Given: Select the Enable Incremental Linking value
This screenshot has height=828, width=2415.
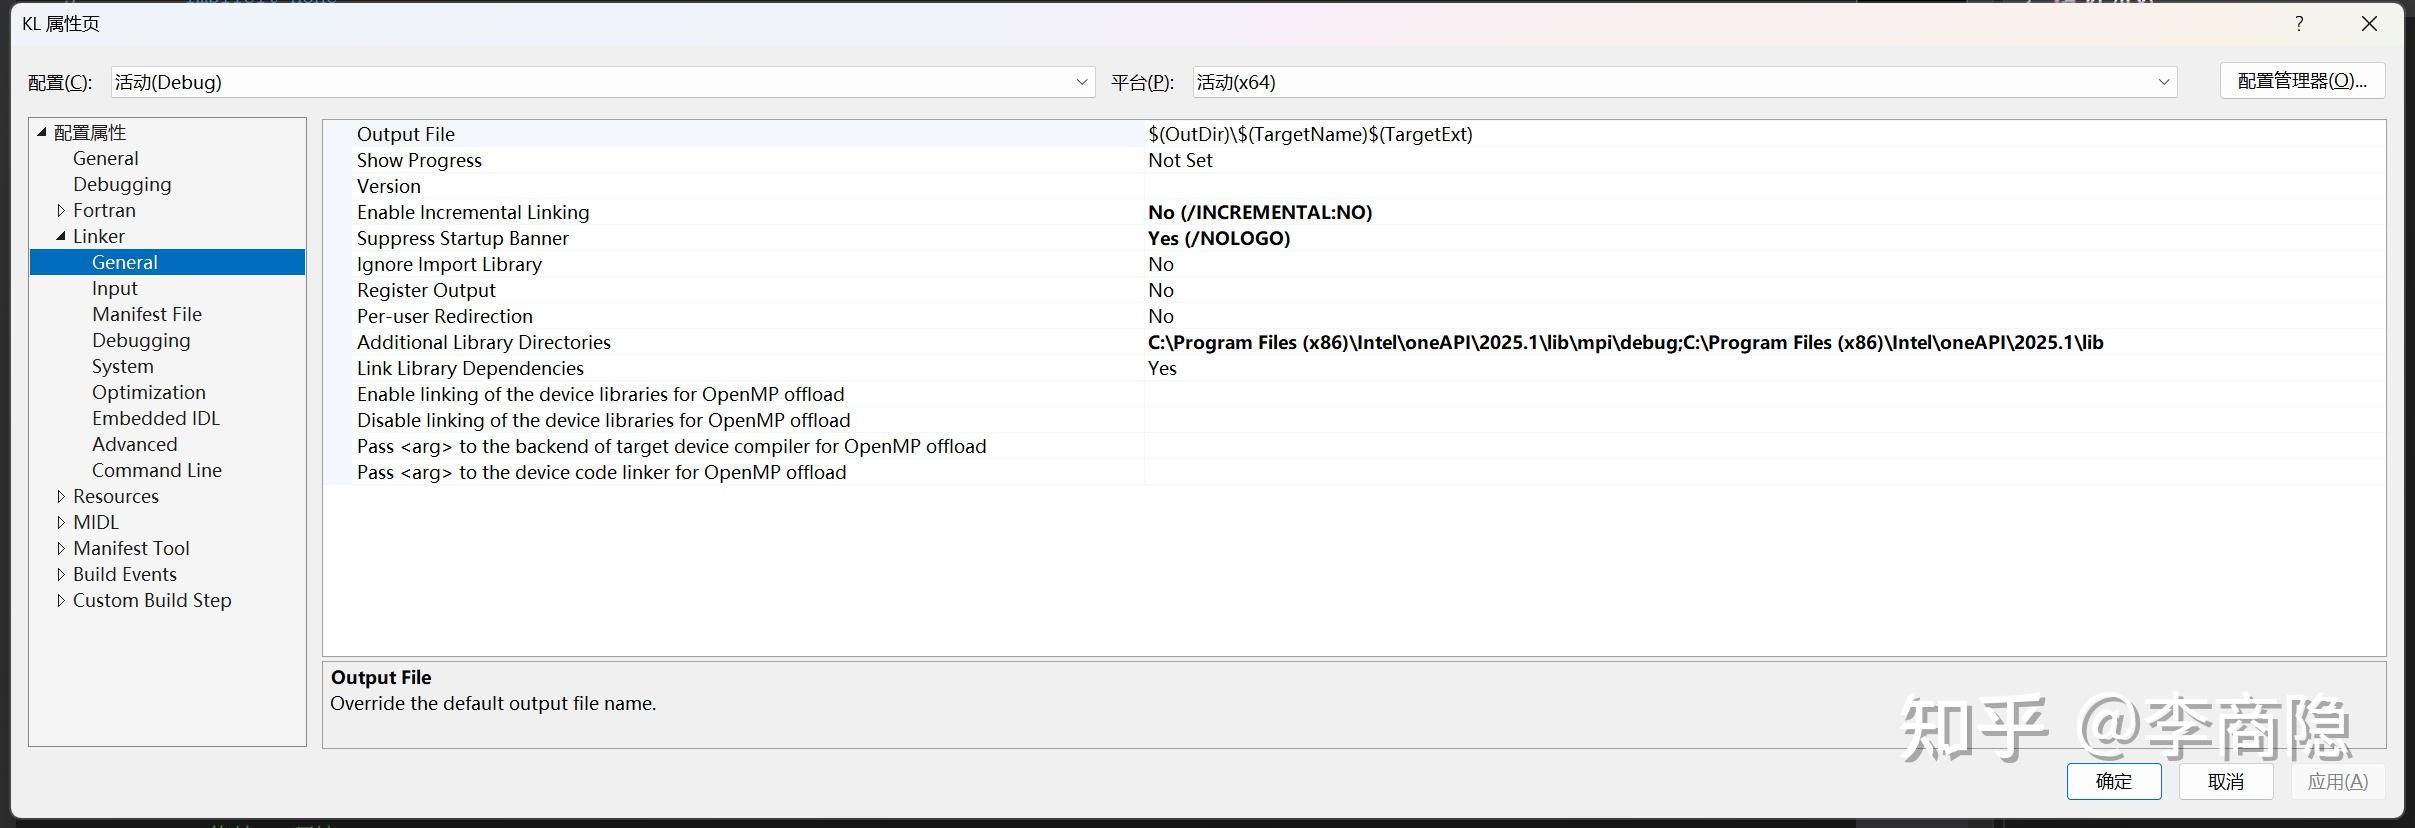Looking at the screenshot, I should coord(1260,212).
